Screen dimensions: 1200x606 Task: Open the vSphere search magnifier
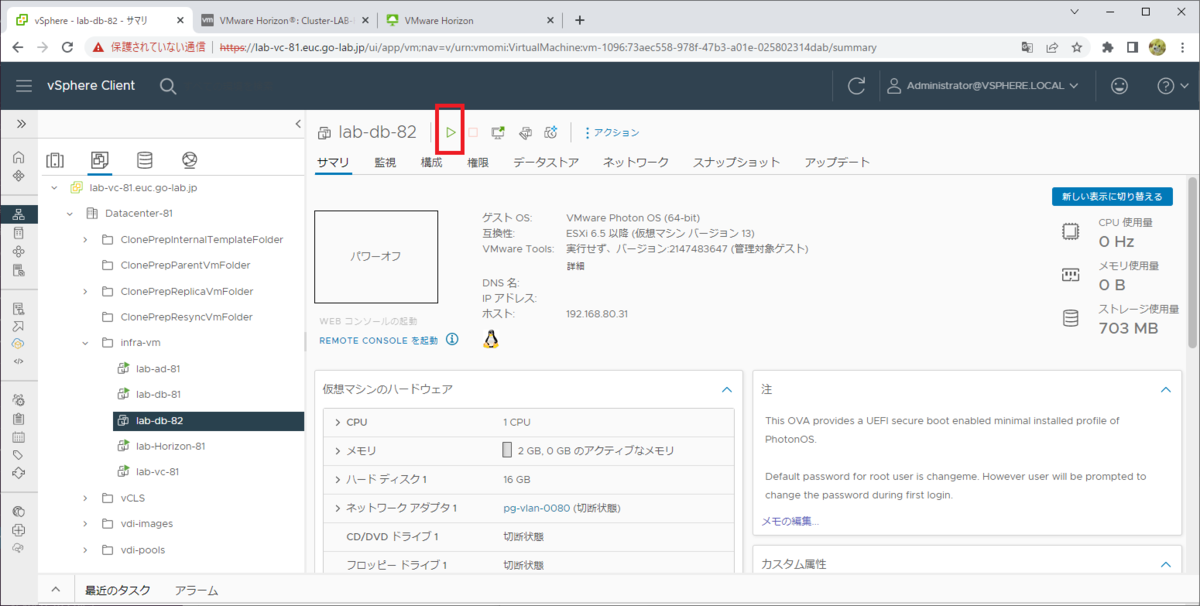[x=168, y=86]
